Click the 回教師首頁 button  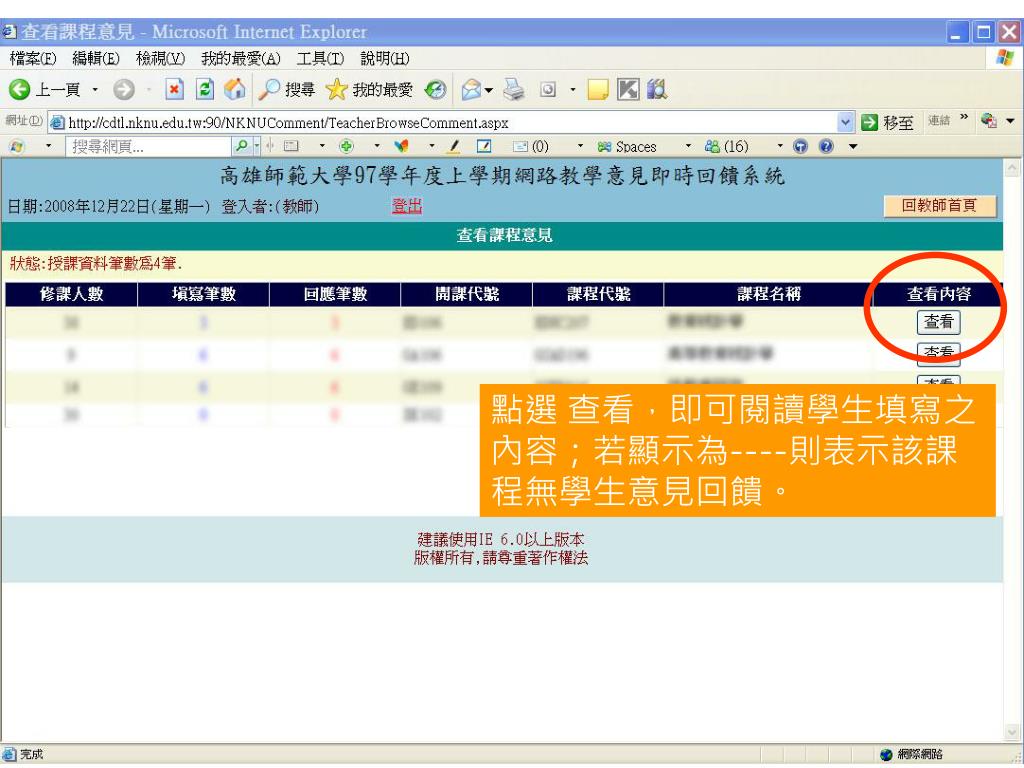point(939,206)
